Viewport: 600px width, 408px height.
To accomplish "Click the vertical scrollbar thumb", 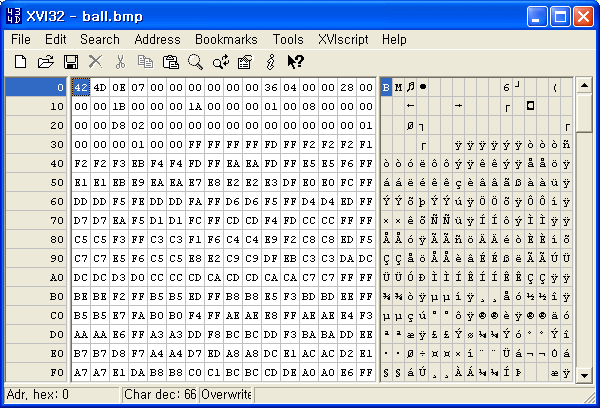I will pyautogui.click(x=584, y=112).
